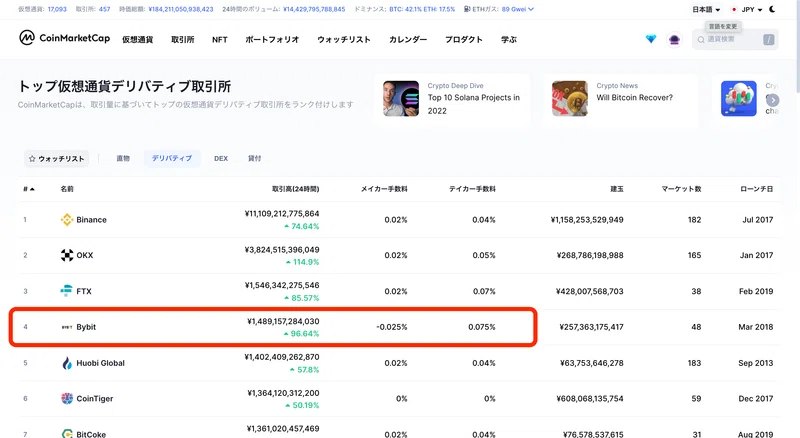The height and width of the screenshot is (438, 800).
Task: Open the 学ぶ menu
Action: pyautogui.click(x=509, y=40)
